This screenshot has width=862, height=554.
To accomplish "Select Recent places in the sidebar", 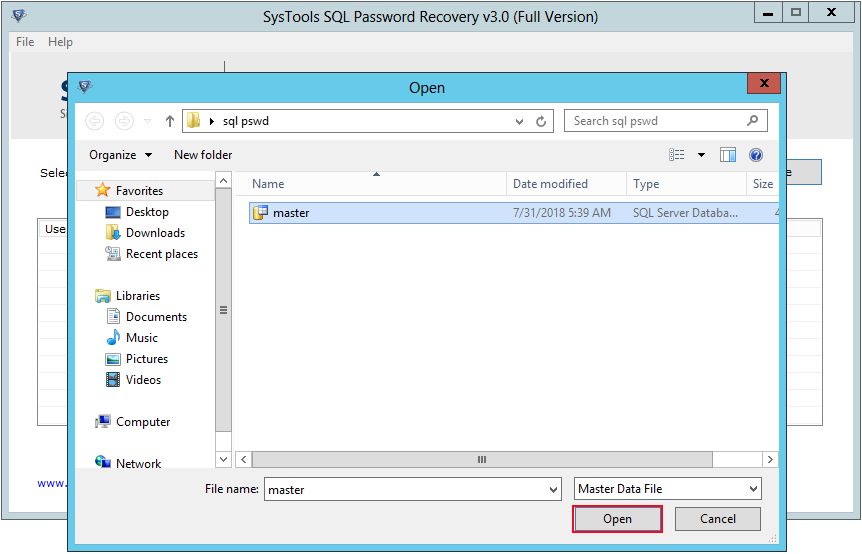I will (x=162, y=254).
